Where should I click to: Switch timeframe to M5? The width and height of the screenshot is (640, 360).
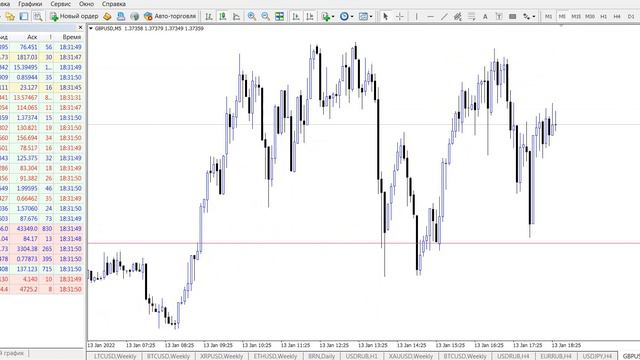[x=562, y=16]
